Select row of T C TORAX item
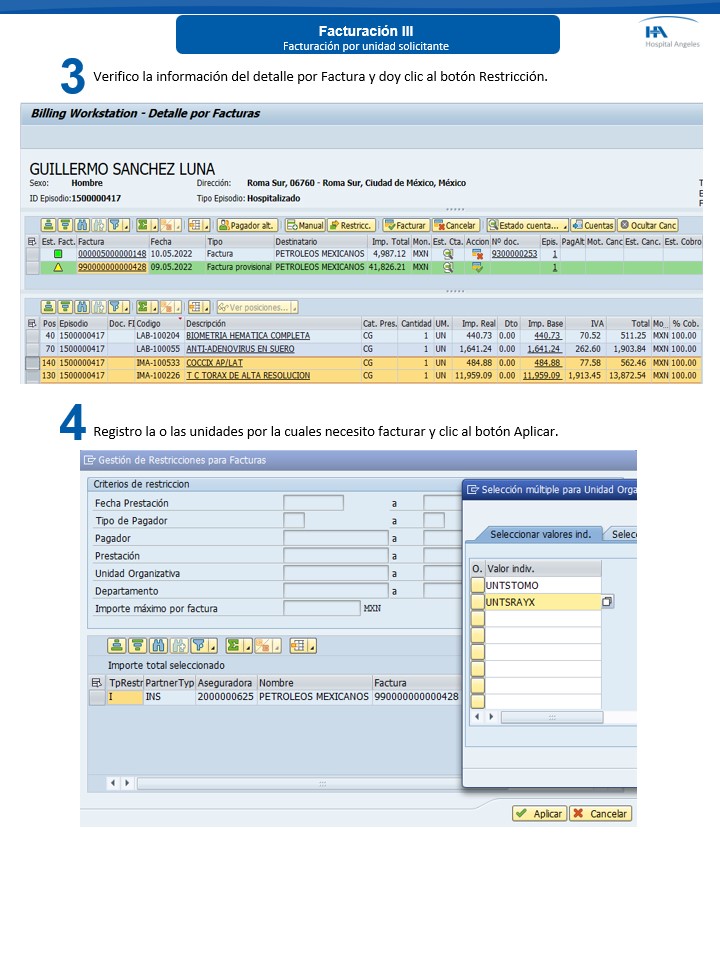 click(x=33, y=376)
